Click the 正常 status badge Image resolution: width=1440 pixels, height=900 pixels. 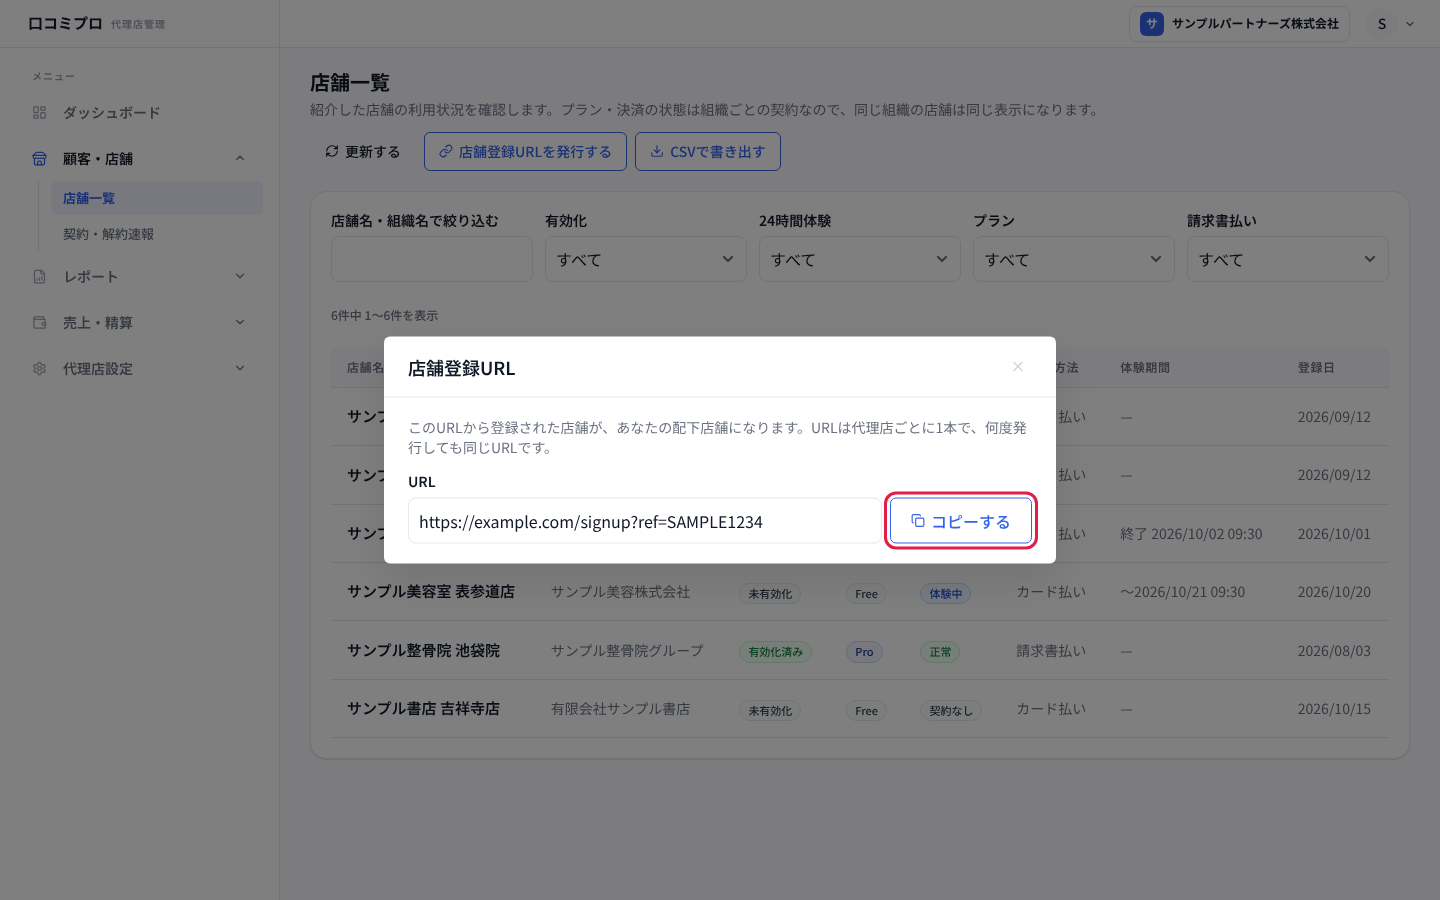click(x=940, y=652)
